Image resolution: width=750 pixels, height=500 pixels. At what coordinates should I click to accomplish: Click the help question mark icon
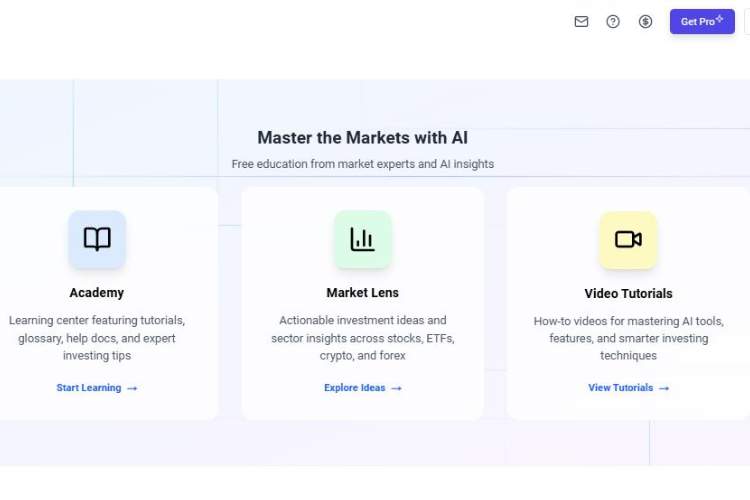point(613,21)
